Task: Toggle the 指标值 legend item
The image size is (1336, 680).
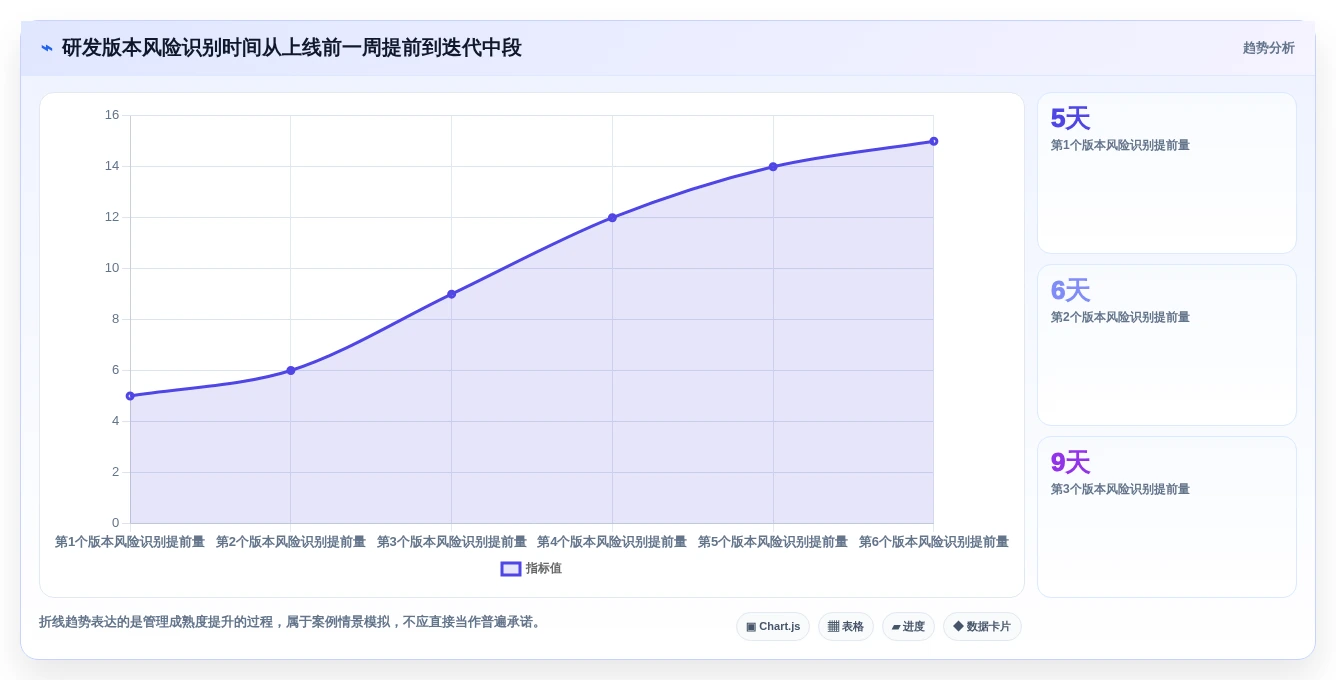Action: pyautogui.click(x=531, y=568)
